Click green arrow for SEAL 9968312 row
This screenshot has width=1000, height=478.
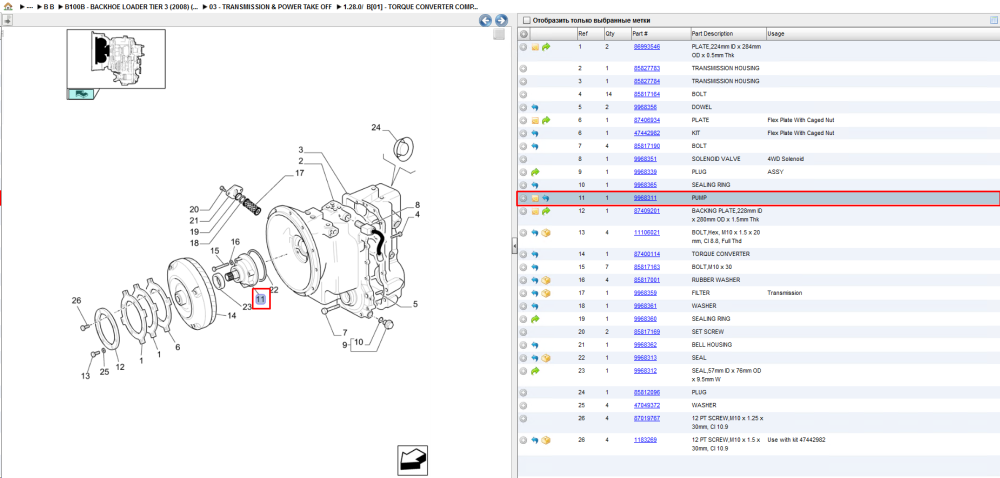tap(535, 371)
